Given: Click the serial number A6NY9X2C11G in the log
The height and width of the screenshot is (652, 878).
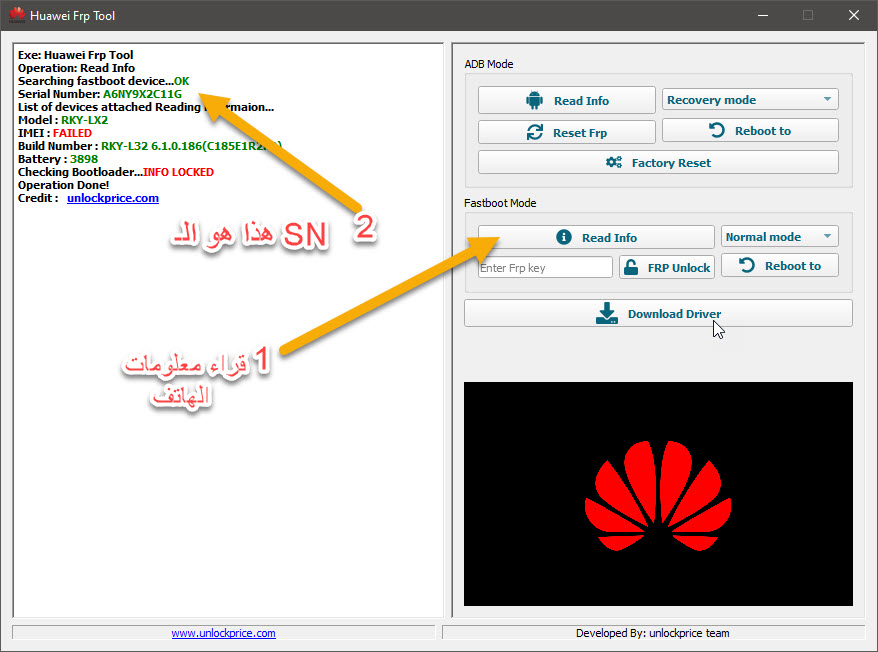Looking at the screenshot, I should click(142, 94).
